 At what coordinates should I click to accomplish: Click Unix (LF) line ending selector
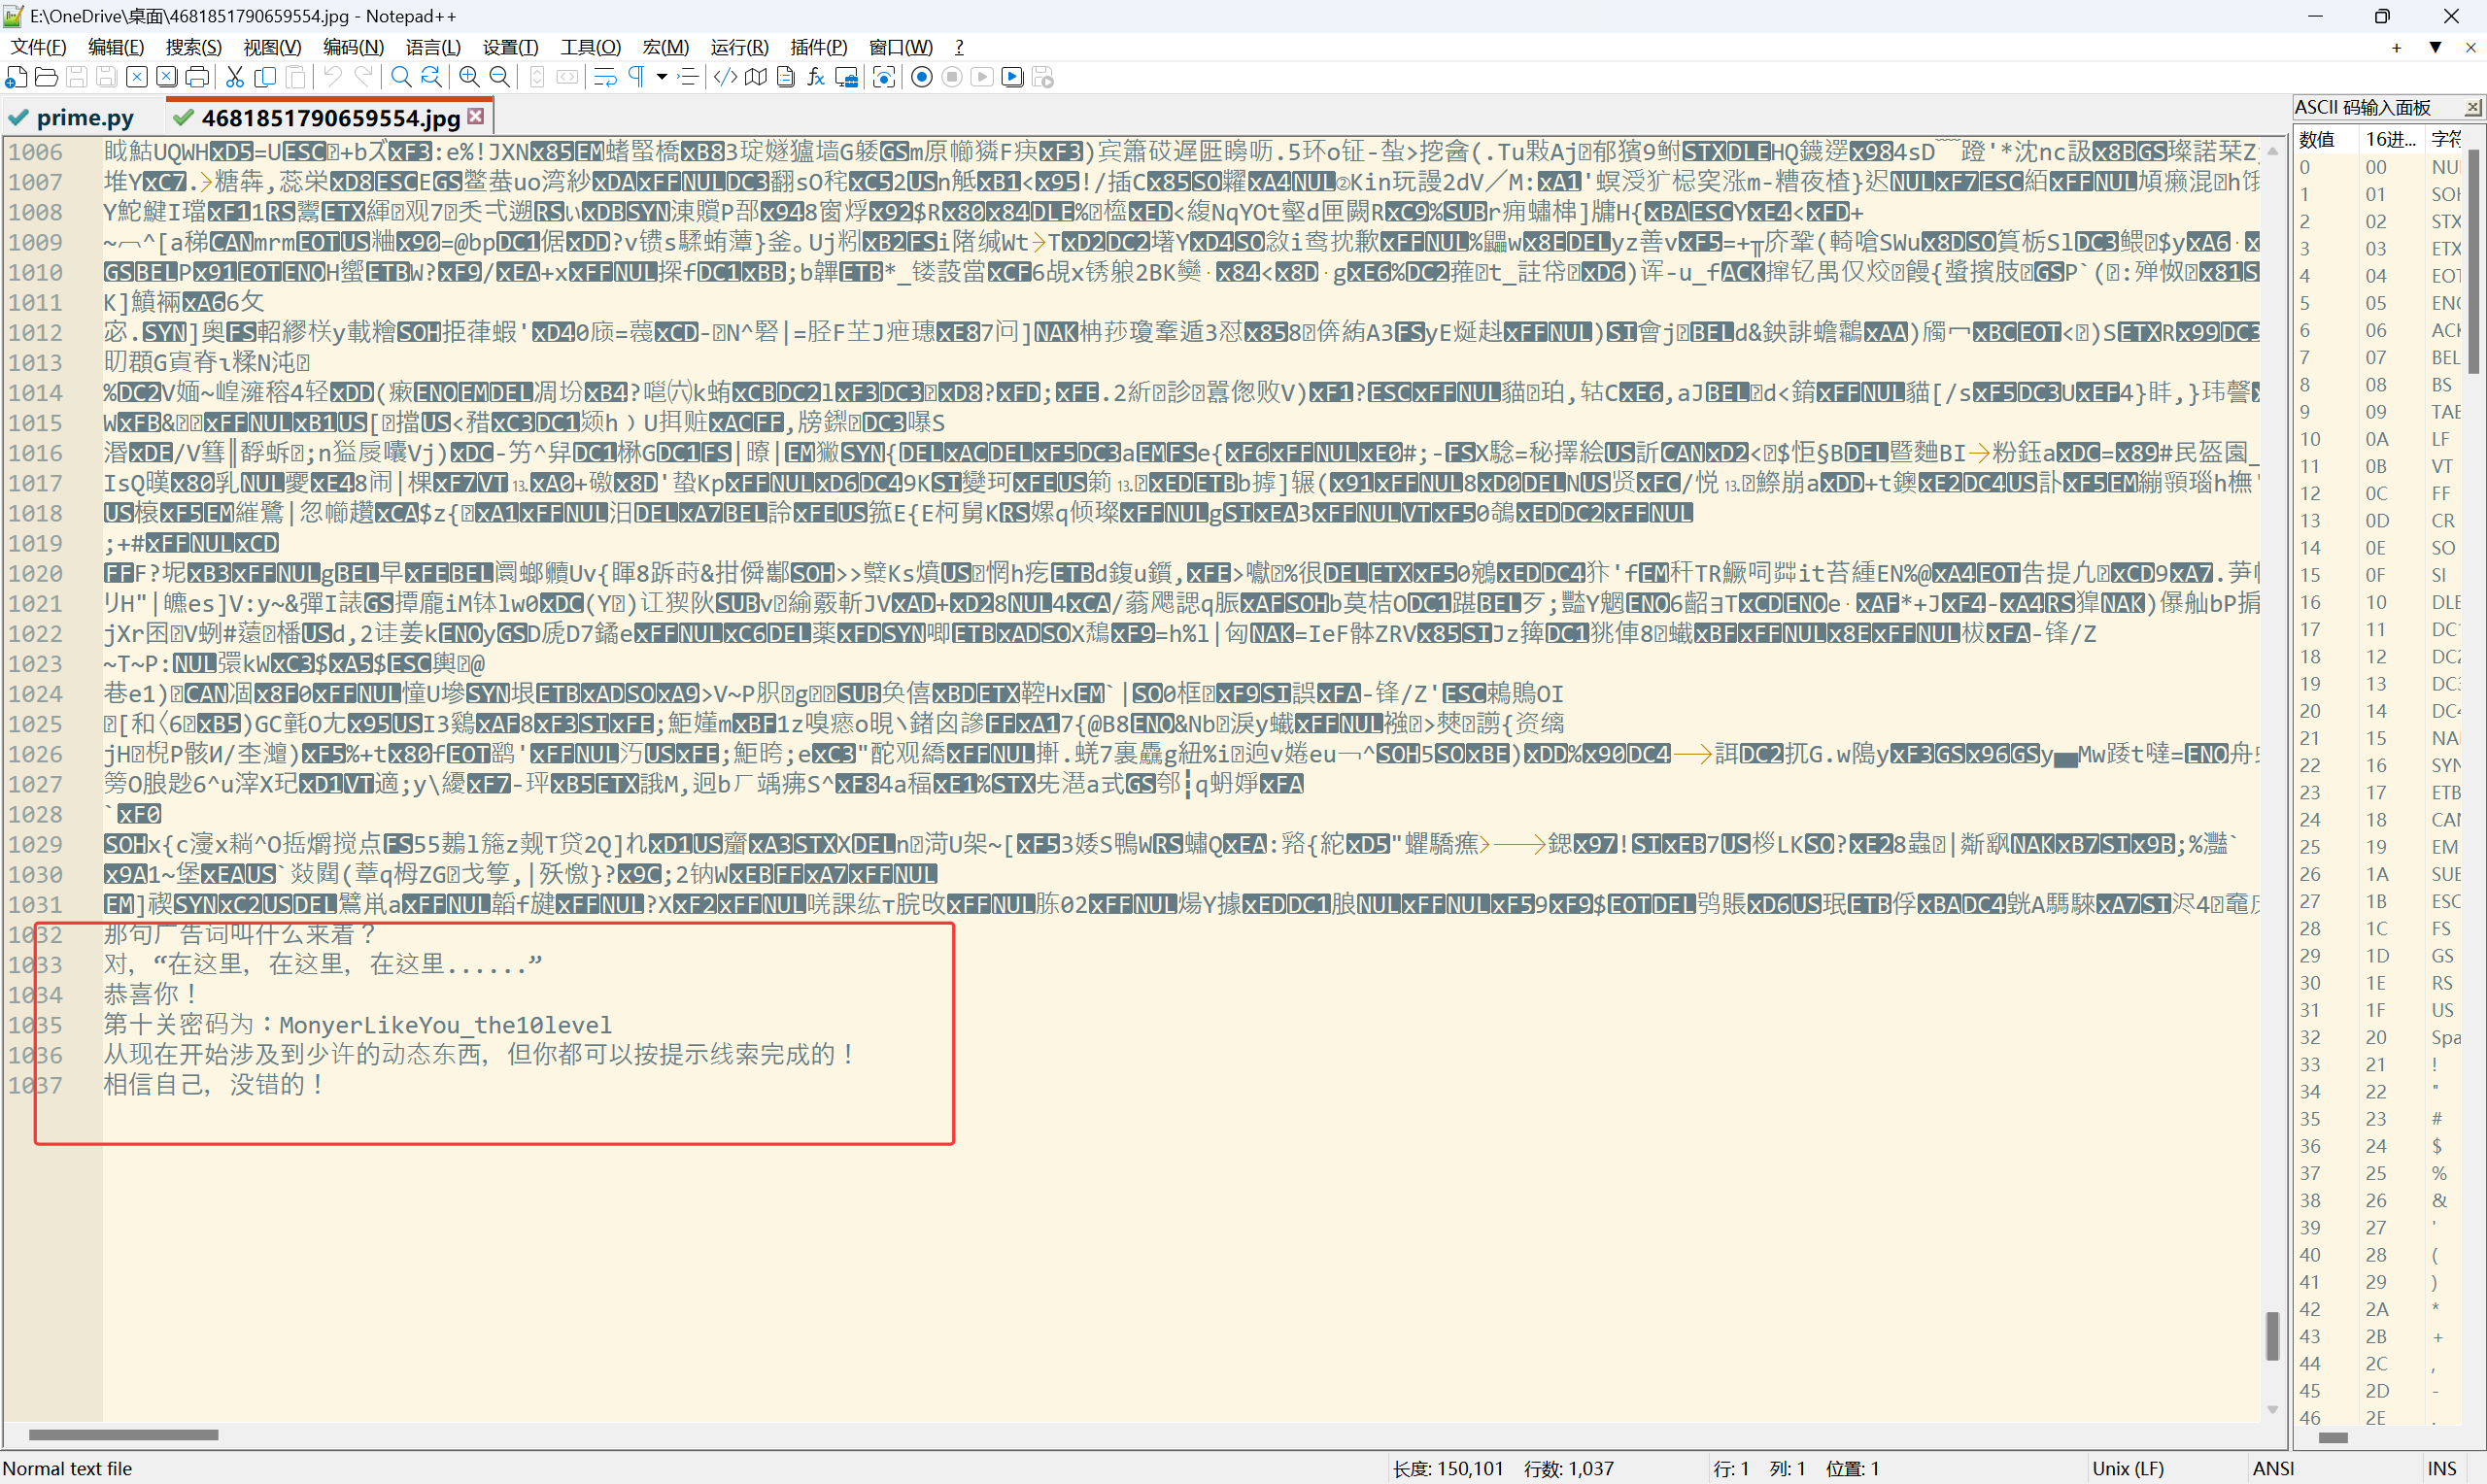point(2127,1468)
